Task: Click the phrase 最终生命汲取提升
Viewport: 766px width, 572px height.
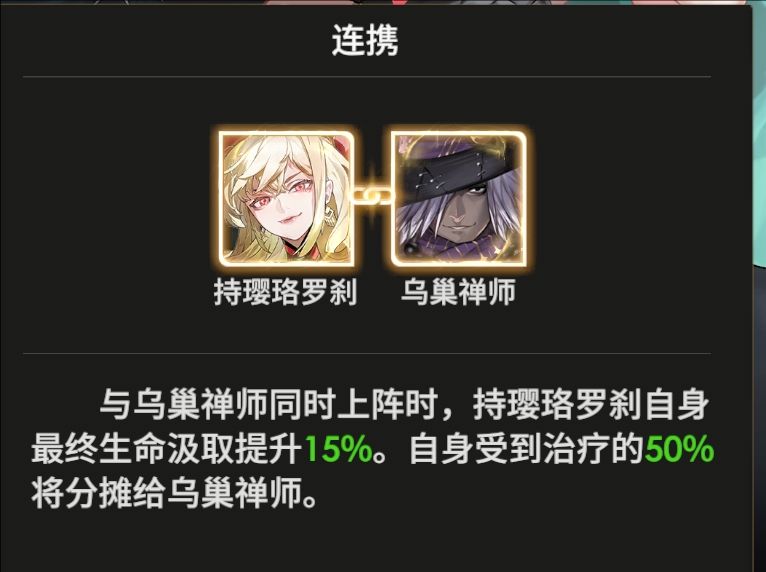Action: 167,449
